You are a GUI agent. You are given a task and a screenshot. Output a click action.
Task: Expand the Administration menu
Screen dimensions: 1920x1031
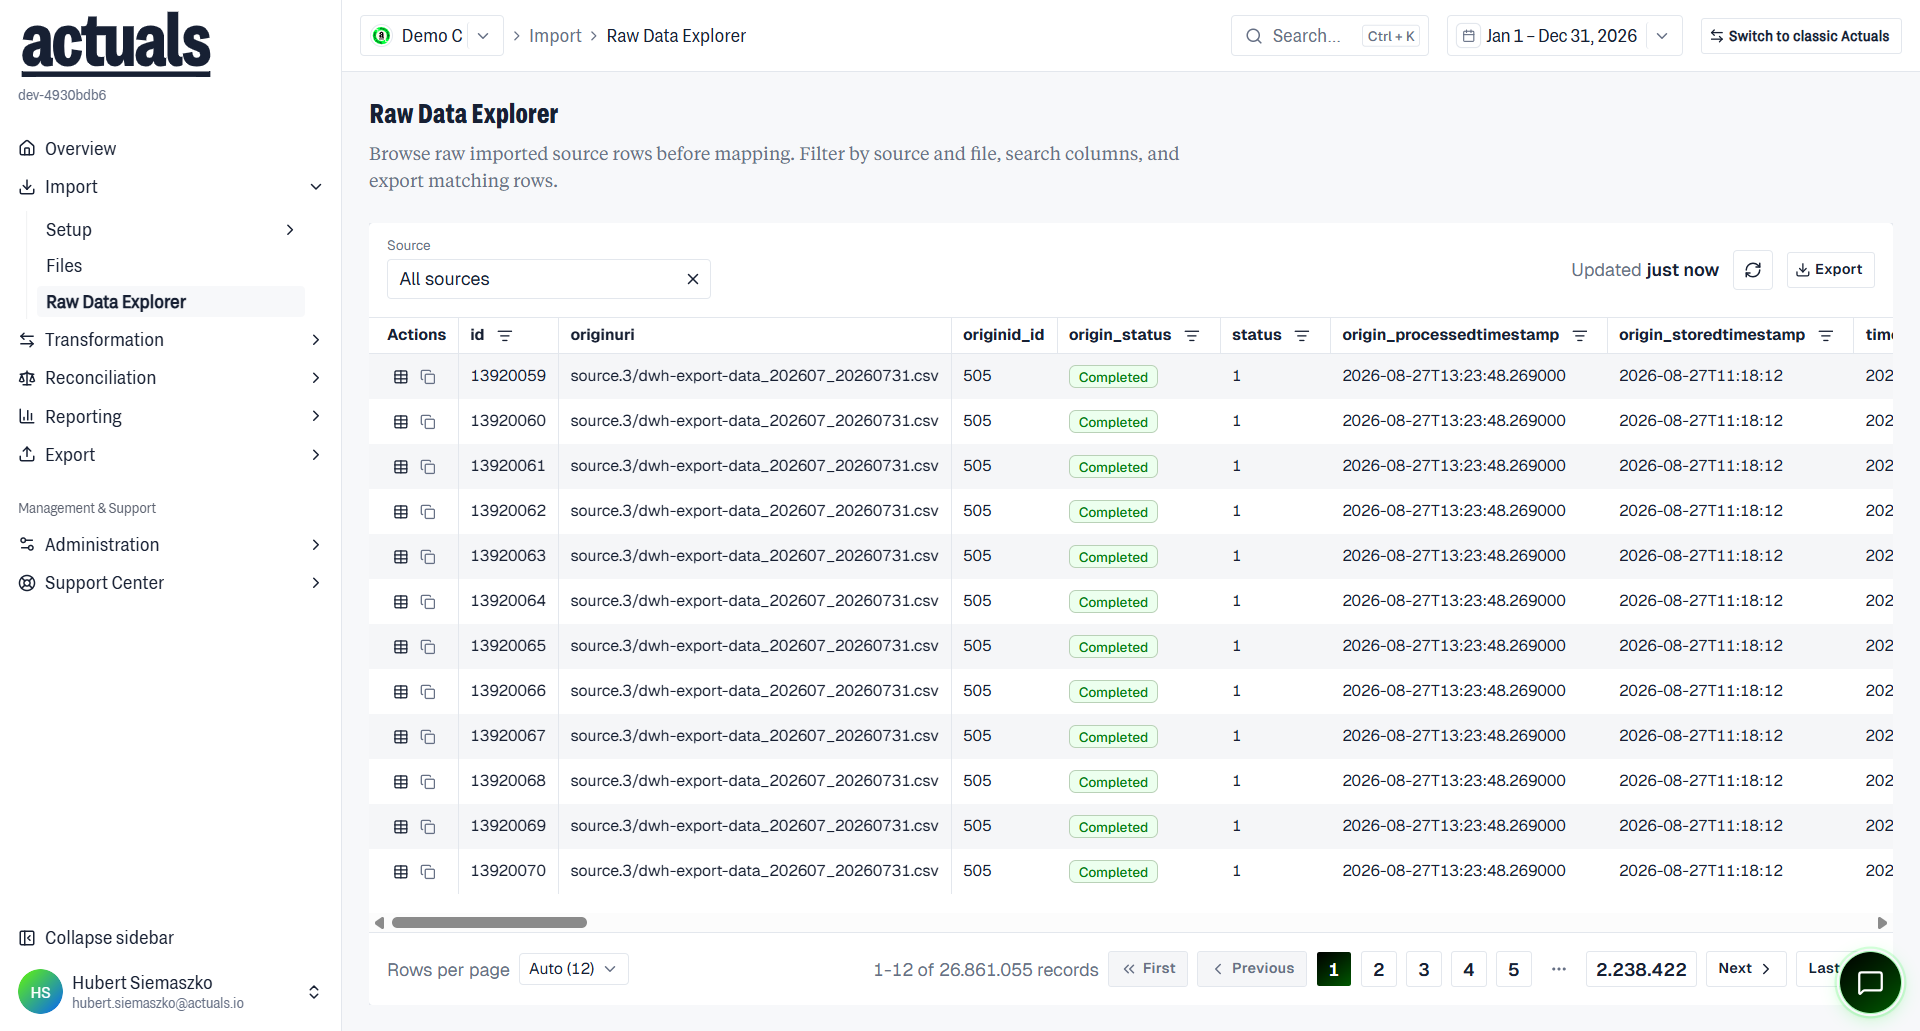point(170,545)
